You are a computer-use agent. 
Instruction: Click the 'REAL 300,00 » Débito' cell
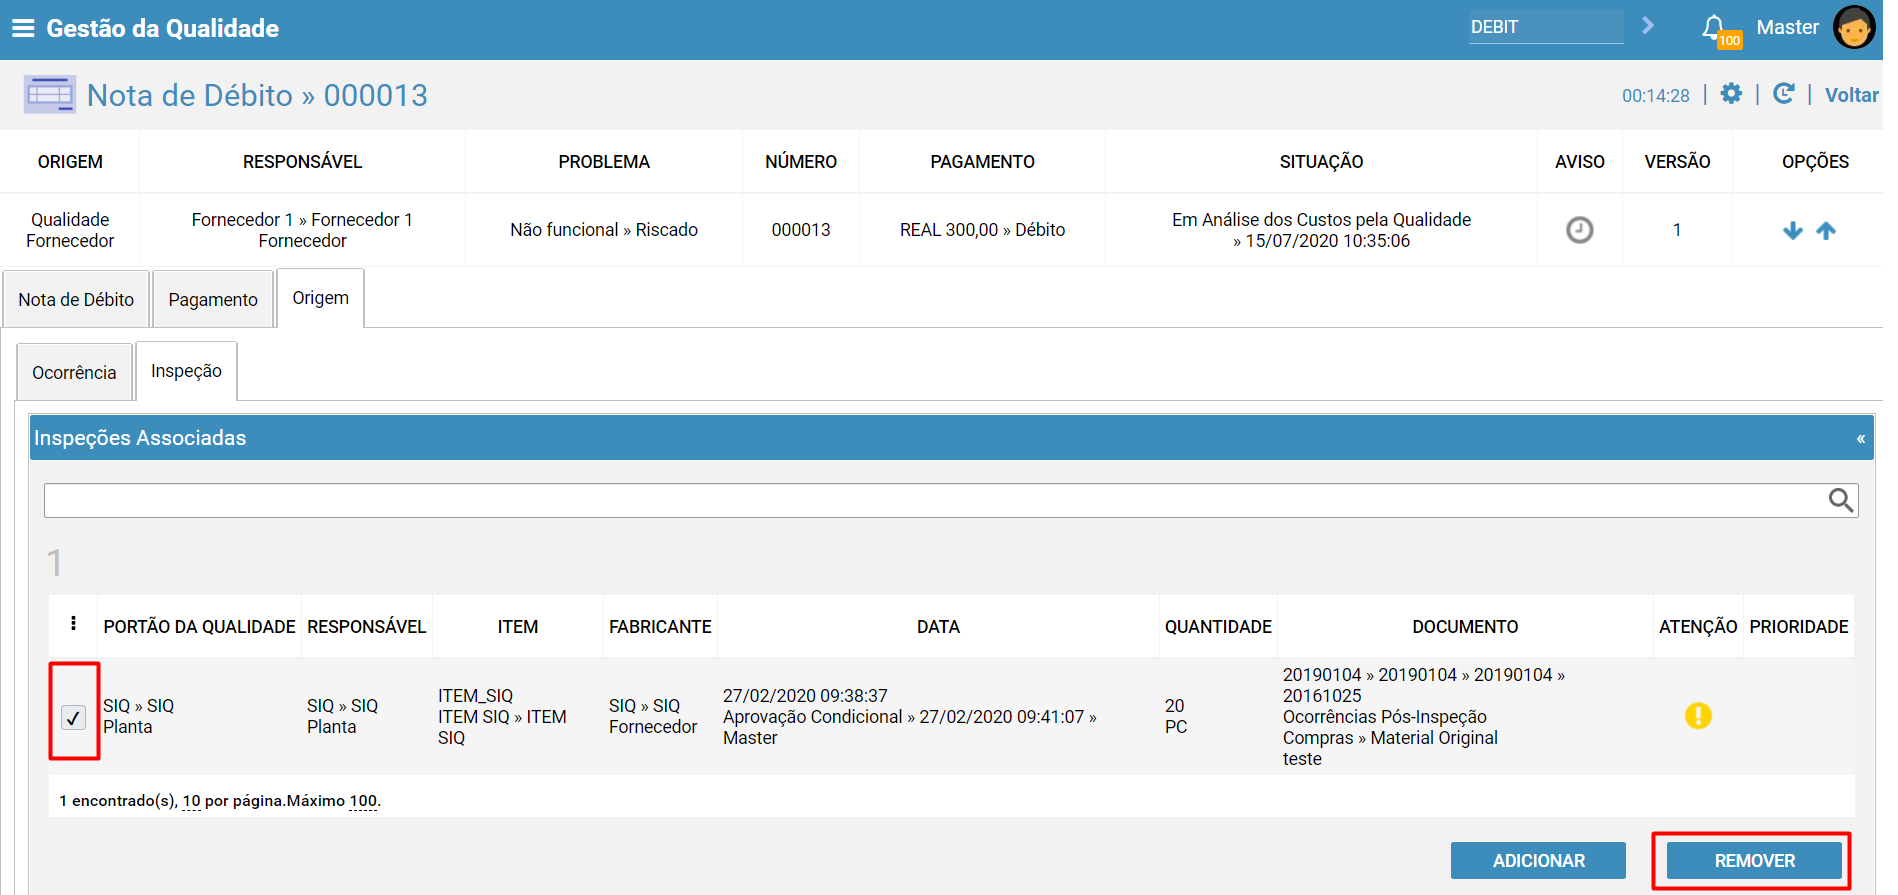(x=982, y=230)
